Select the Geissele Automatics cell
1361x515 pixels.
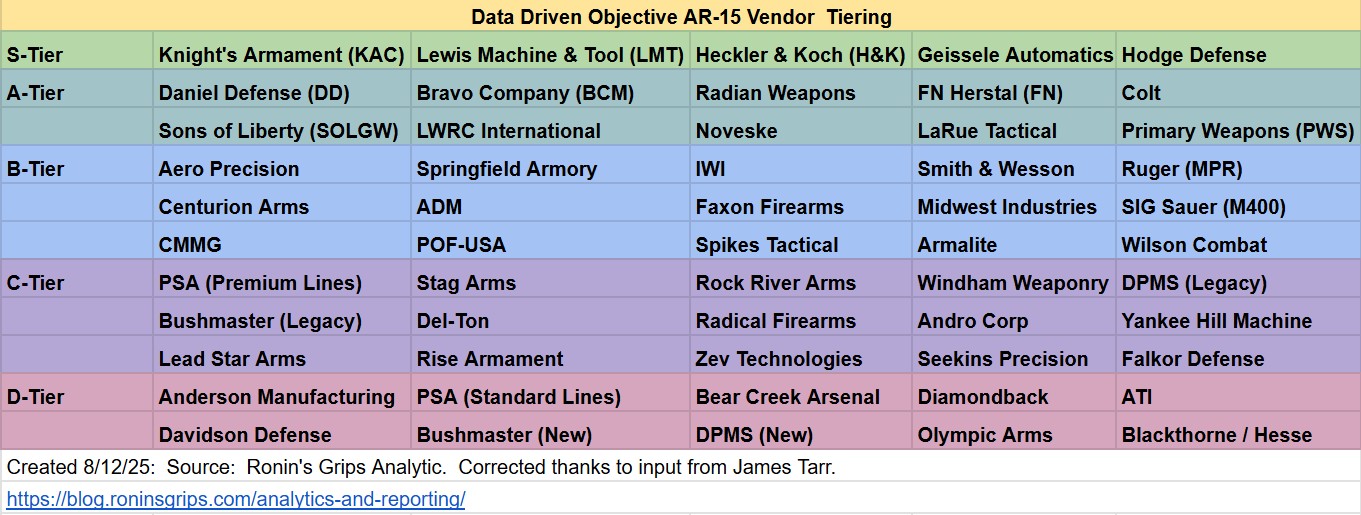(x=1014, y=55)
